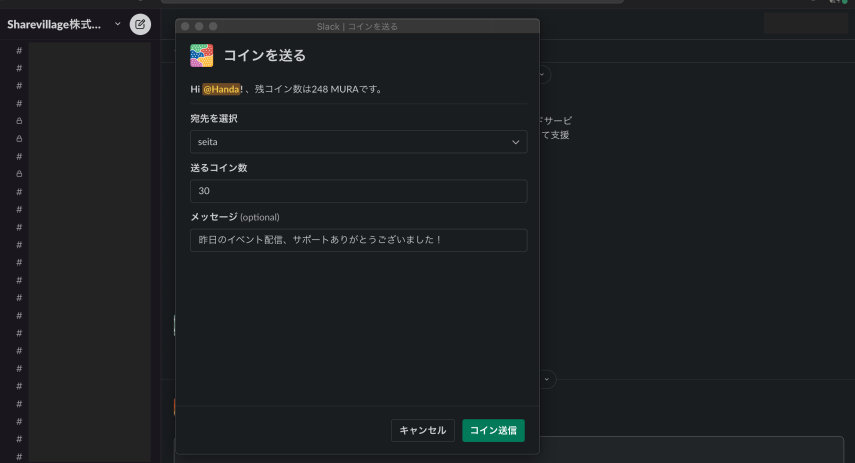Click the キャンセル button
Screen dimensions: 855x463
click(423, 430)
